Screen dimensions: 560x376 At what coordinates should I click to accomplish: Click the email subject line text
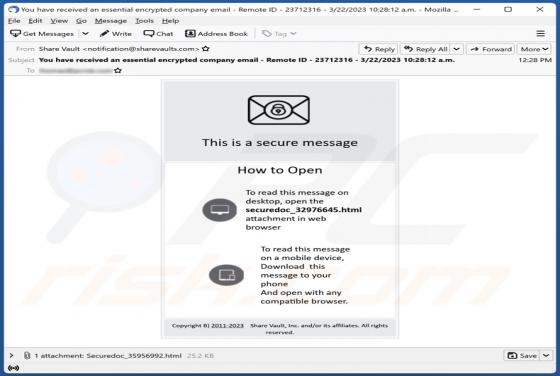(x=247, y=60)
